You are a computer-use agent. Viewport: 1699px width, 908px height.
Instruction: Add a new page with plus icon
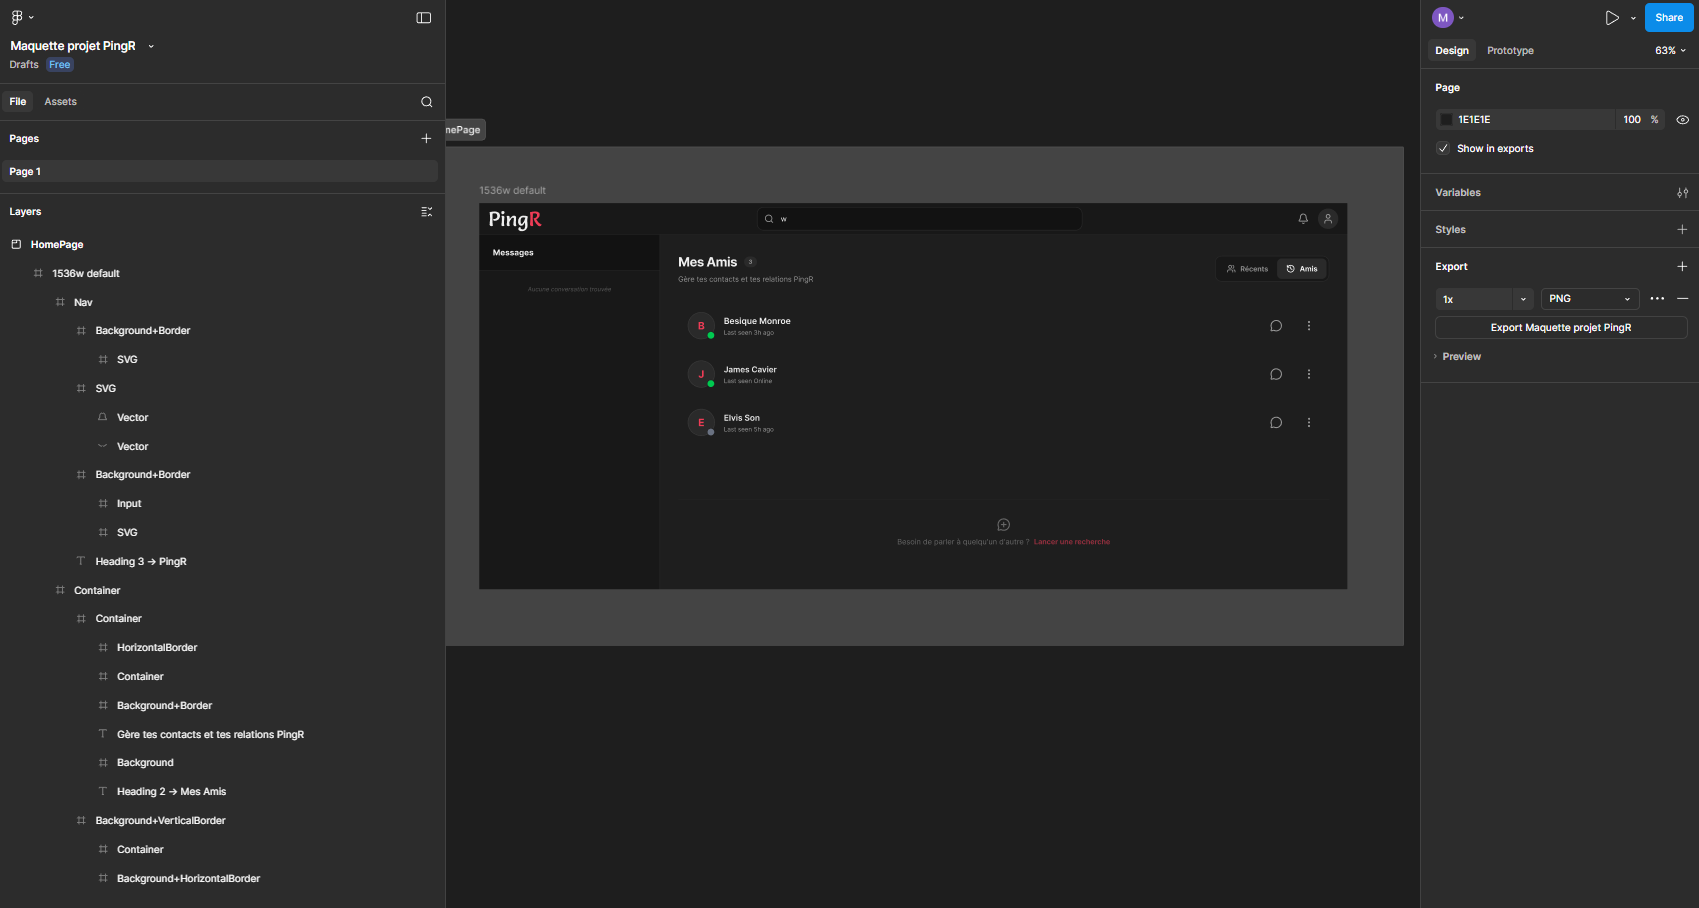[x=426, y=139]
